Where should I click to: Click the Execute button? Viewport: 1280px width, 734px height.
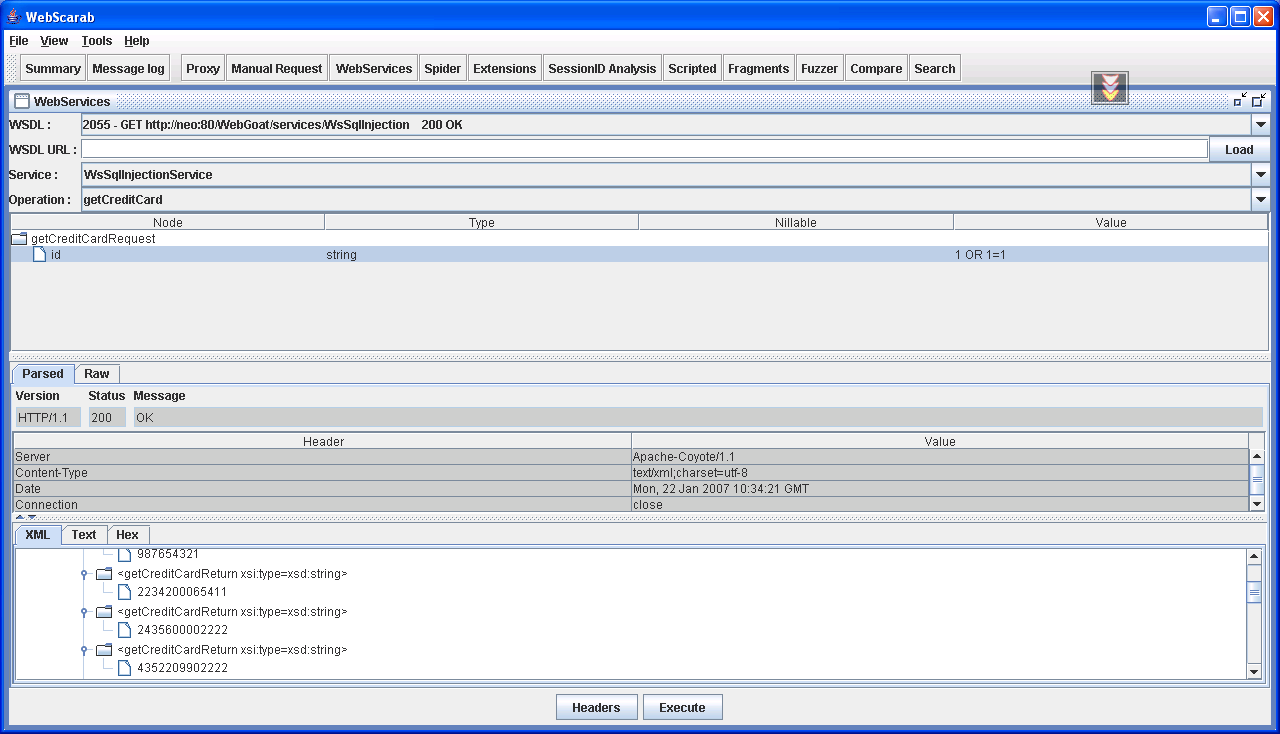coord(682,706)
